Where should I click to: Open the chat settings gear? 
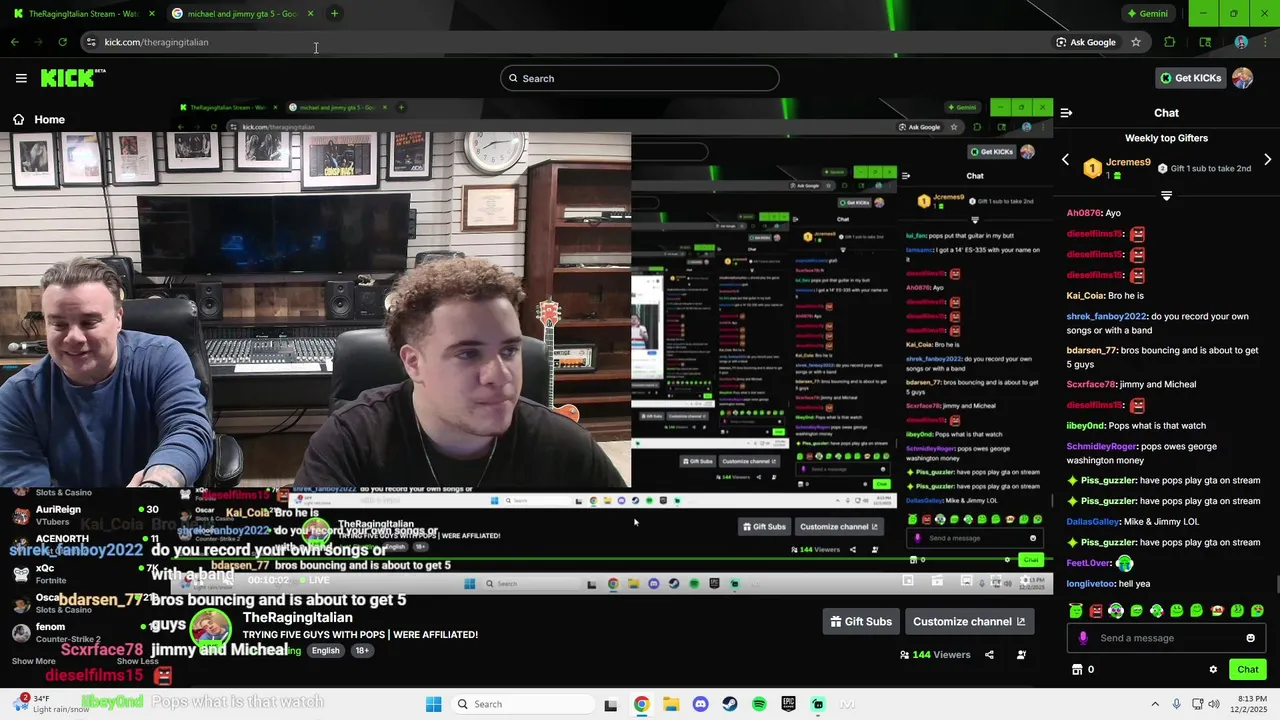(x=1213, y=670)
